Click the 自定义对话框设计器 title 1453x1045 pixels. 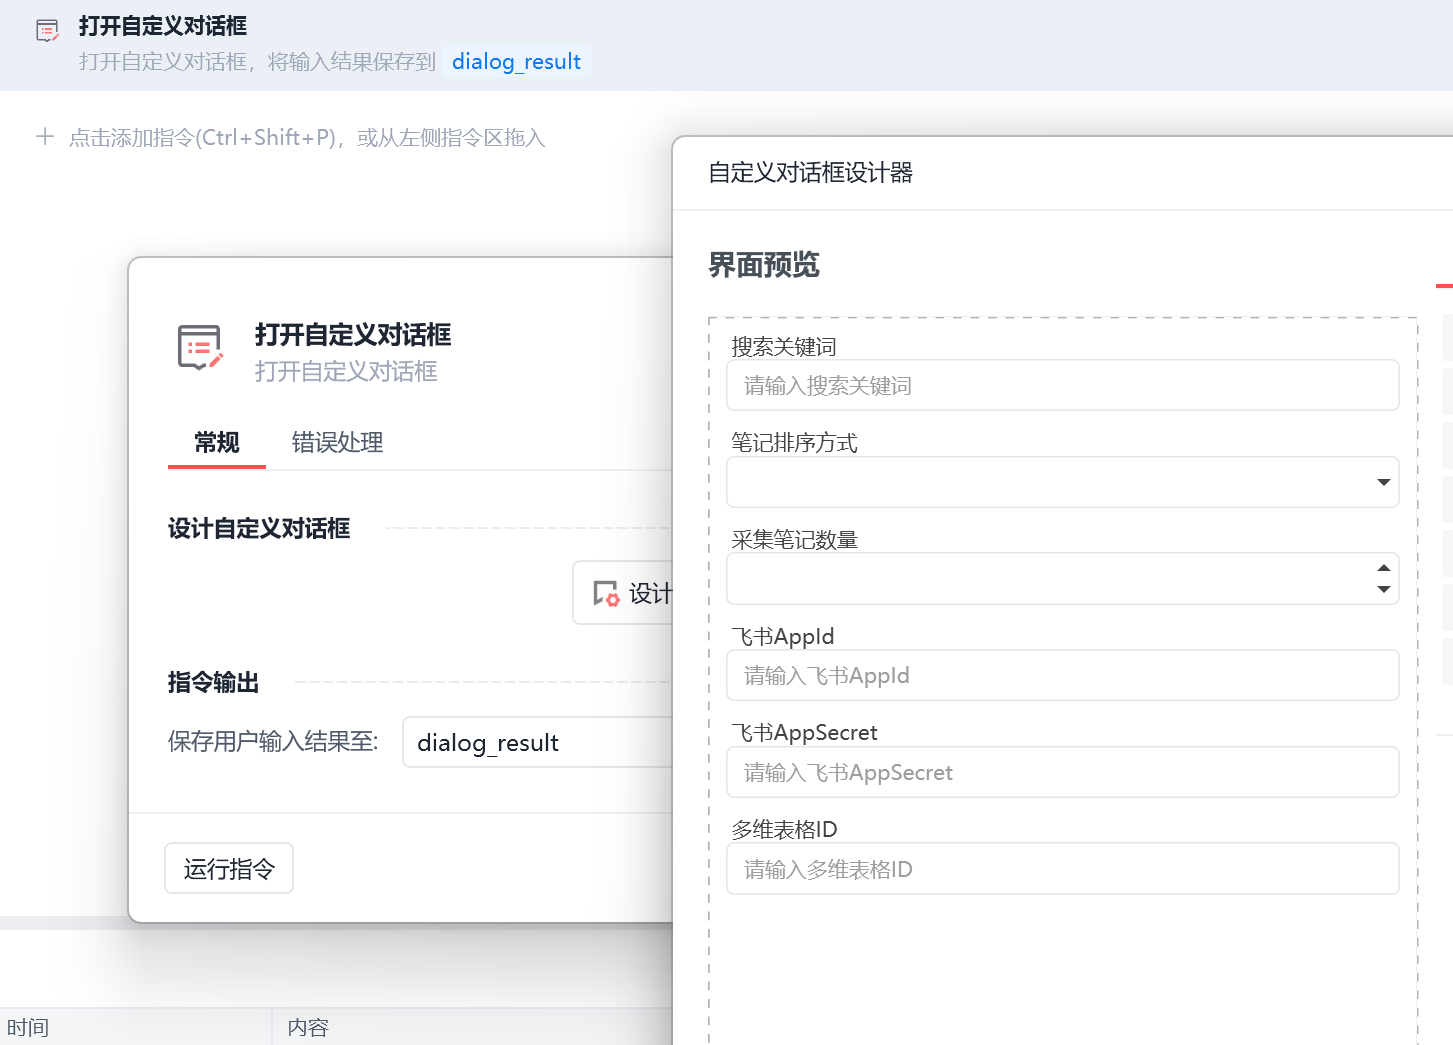[811, 173]
